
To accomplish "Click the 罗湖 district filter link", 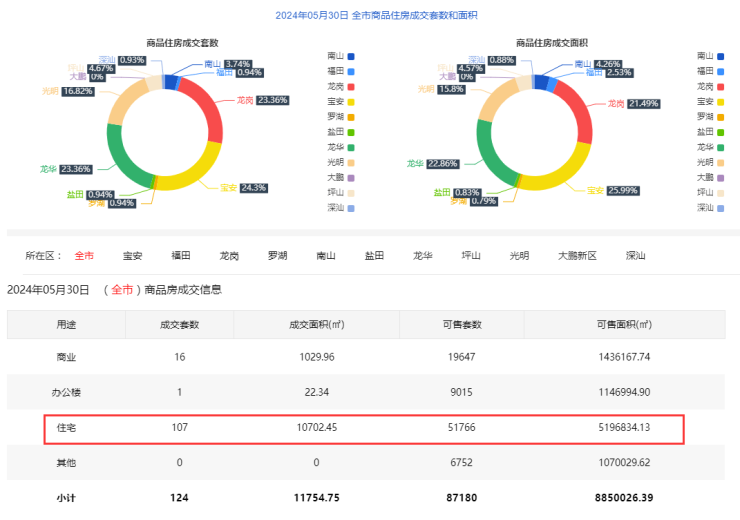I will 277,256.
